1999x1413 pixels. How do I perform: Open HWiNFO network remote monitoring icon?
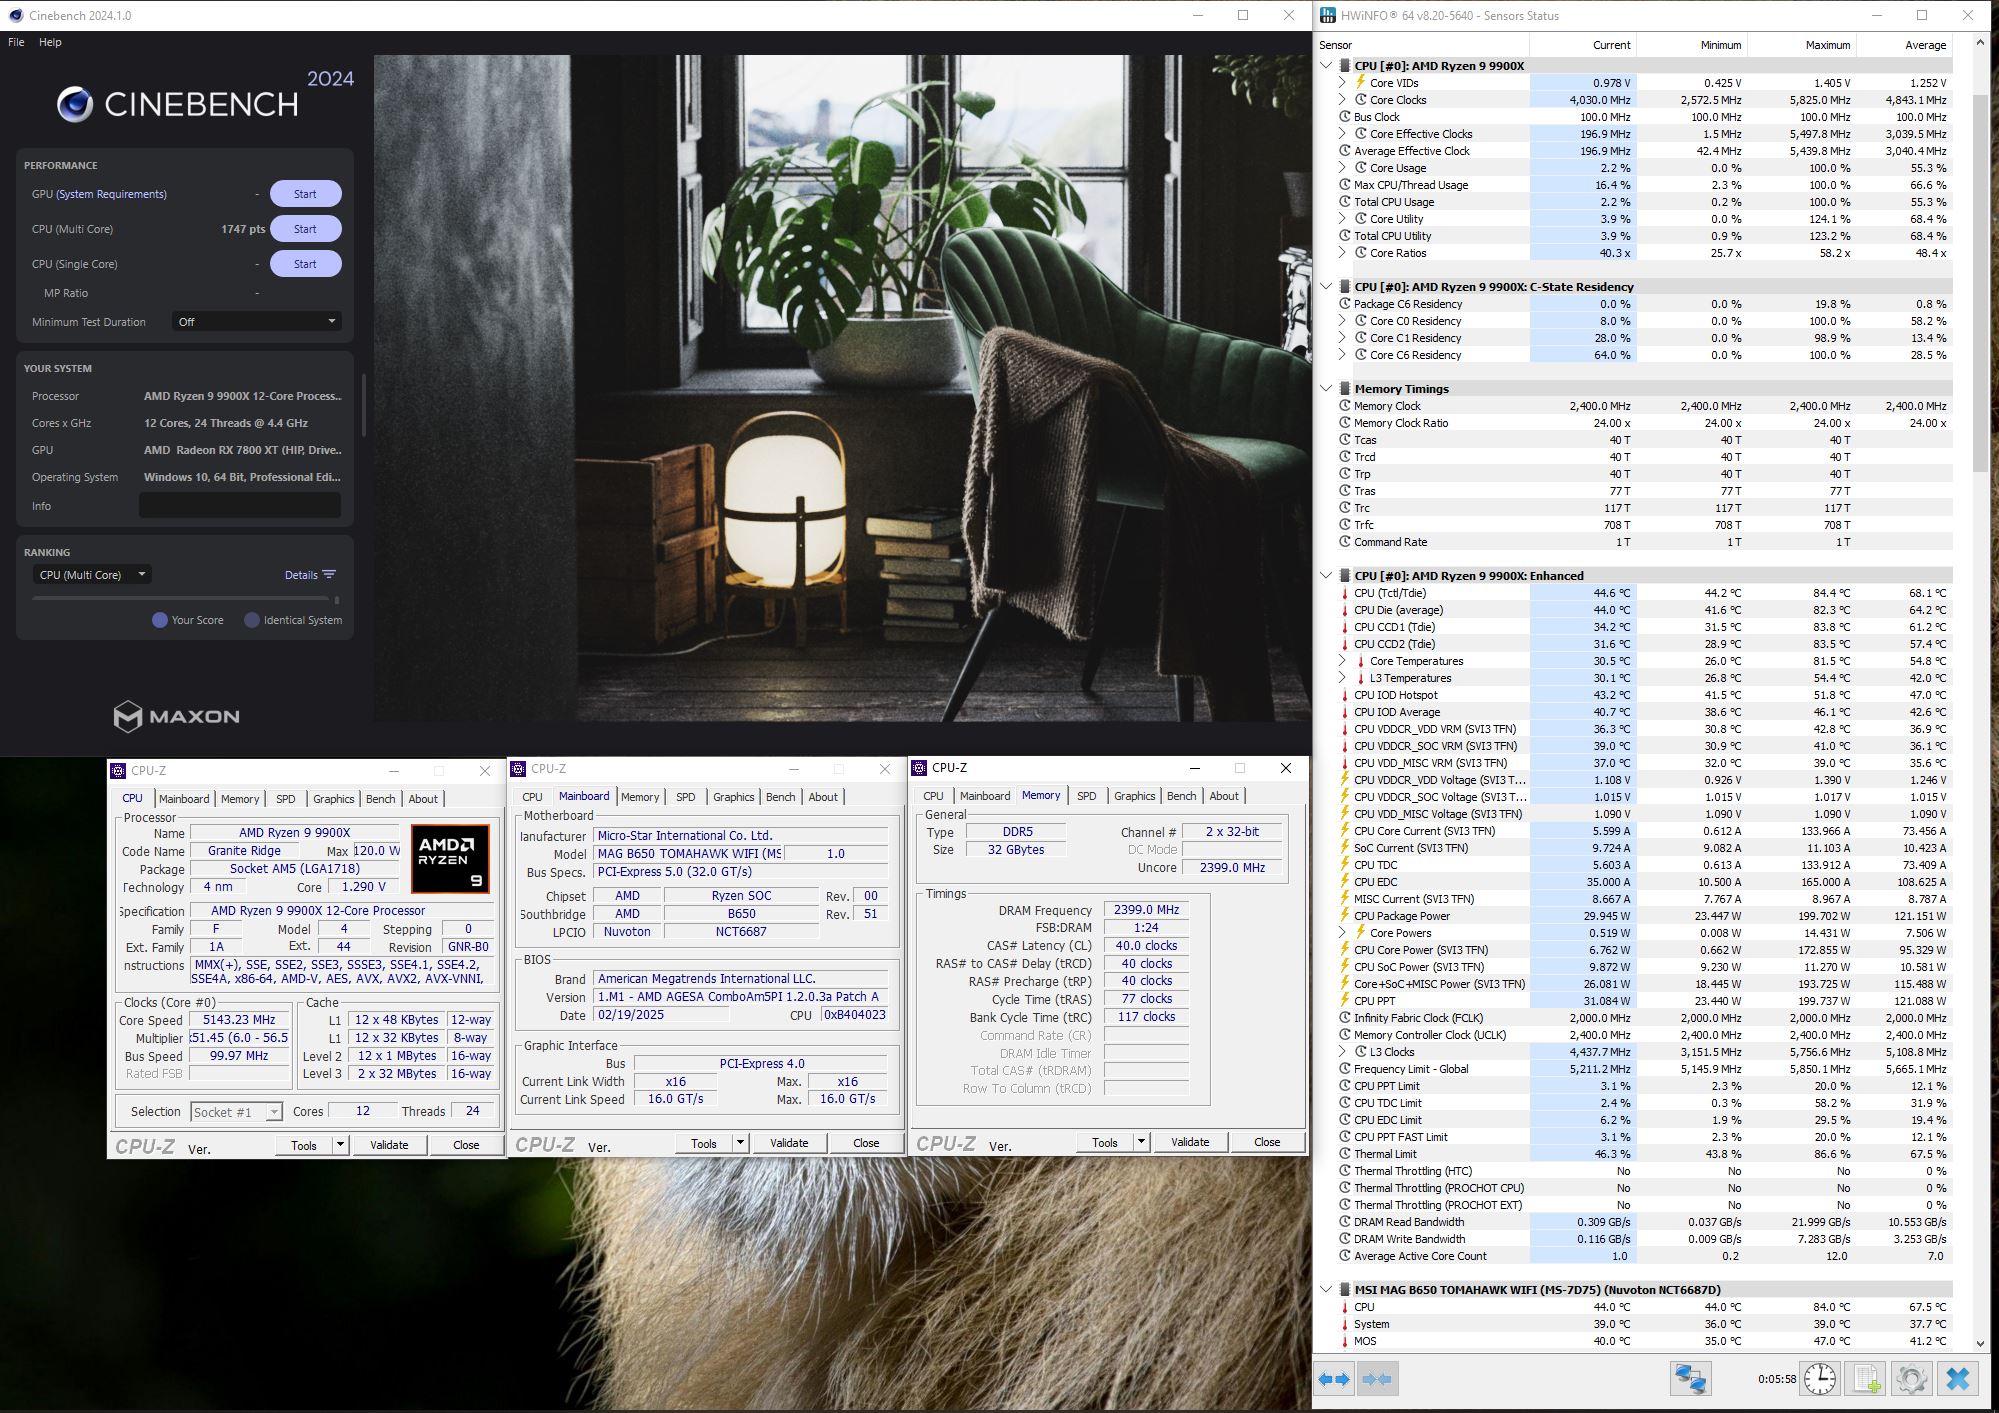[1690, 1379]
